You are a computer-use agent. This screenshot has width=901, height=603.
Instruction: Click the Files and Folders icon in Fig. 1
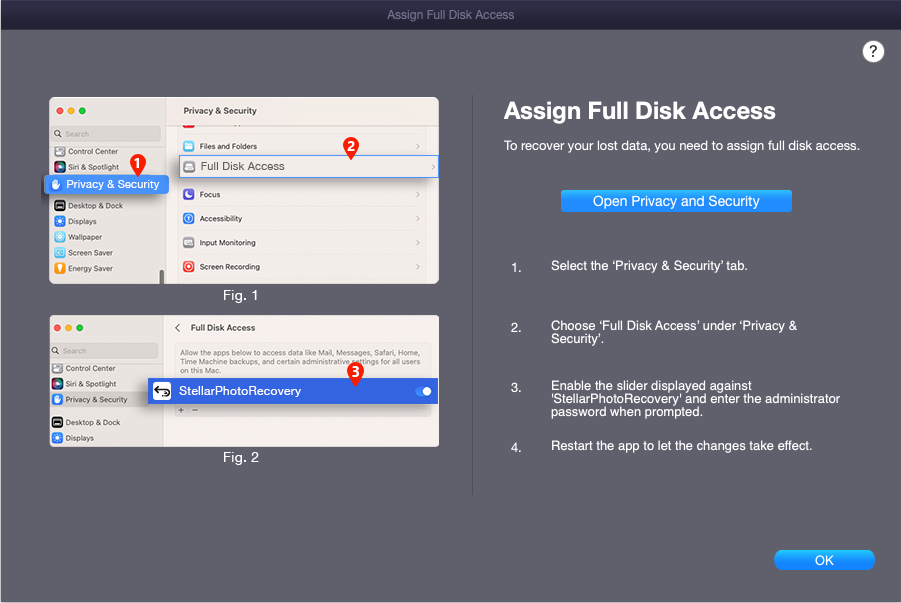click(188, 147)
